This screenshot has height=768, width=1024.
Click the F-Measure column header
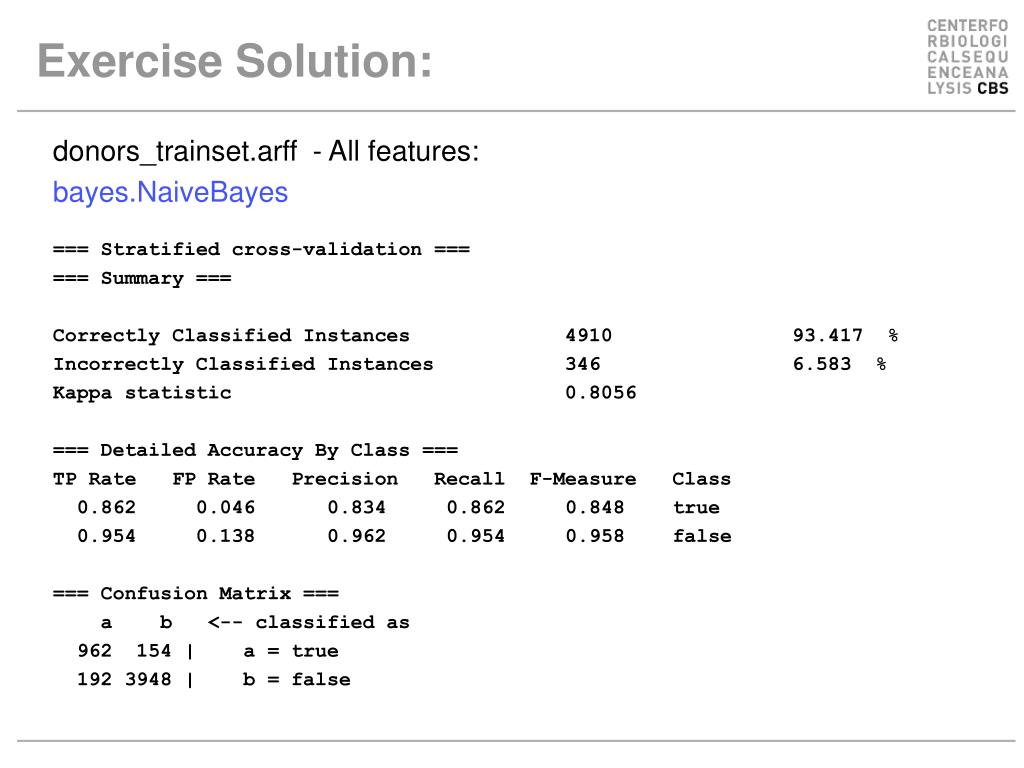click(583, 479)
